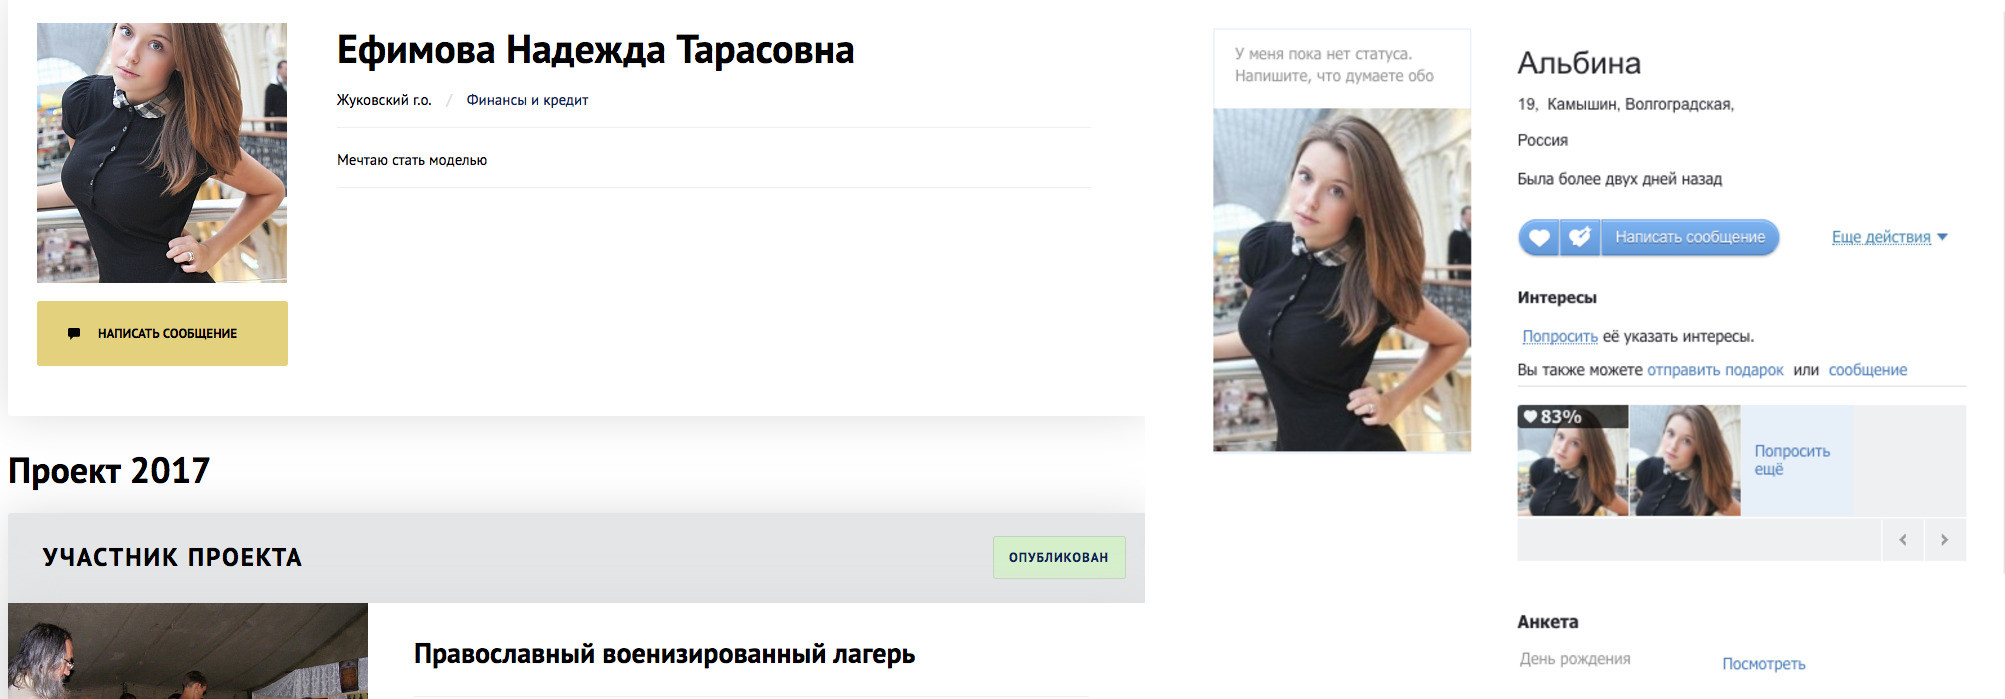The image size is (2005, 699).
Task: Click the "УЧАСТНИК ПРОЕКТА" header text
Action: click(172, 557)
